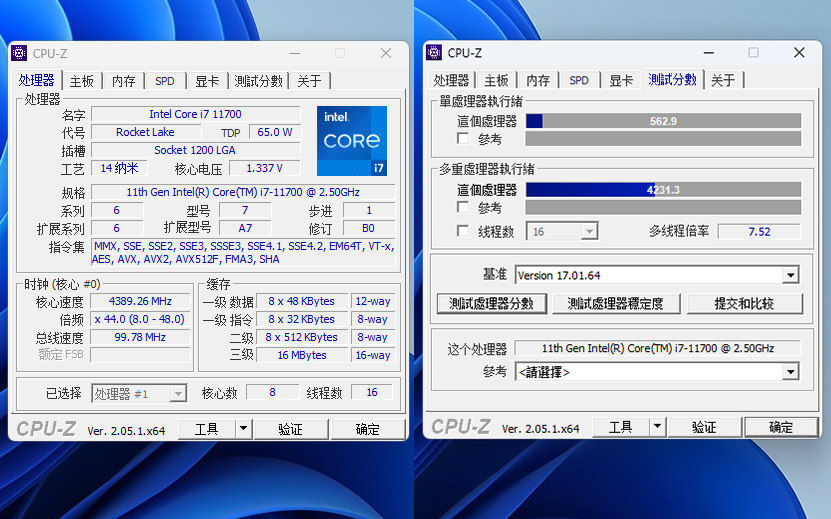The image size is (831, 519).
Task: Click 測試處理器穩定度 stress button
Action: point(615,304)
